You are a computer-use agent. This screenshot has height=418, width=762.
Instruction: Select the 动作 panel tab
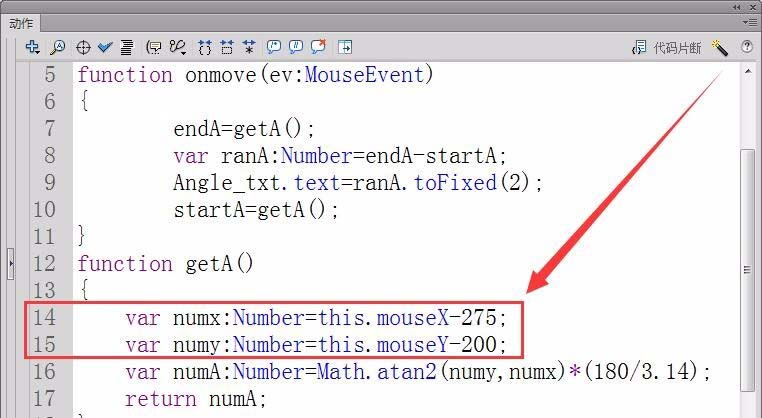click(x=21, y=23)
